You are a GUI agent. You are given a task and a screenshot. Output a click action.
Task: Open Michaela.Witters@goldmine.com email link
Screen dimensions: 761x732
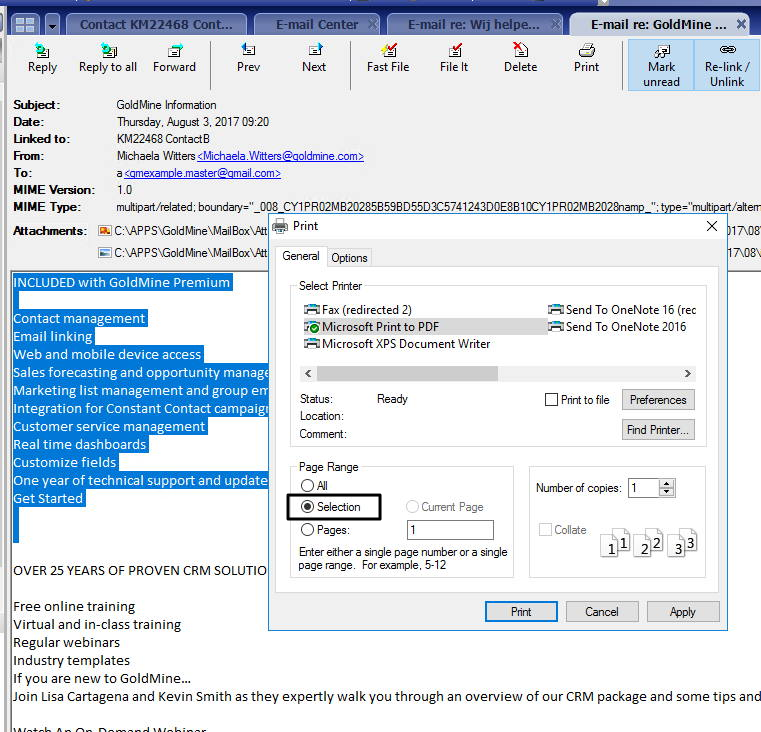pos(281,156)
